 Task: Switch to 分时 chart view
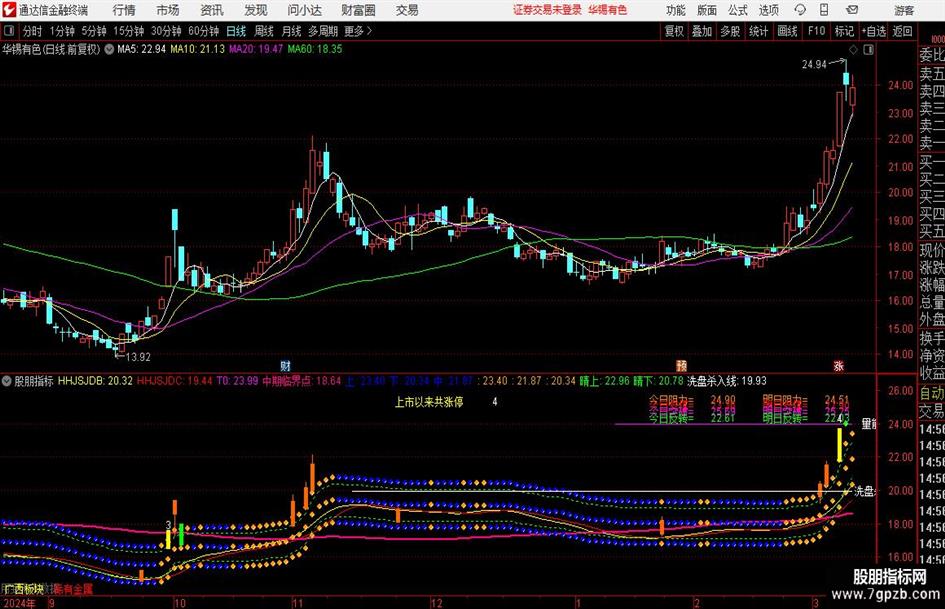point(32,31)
